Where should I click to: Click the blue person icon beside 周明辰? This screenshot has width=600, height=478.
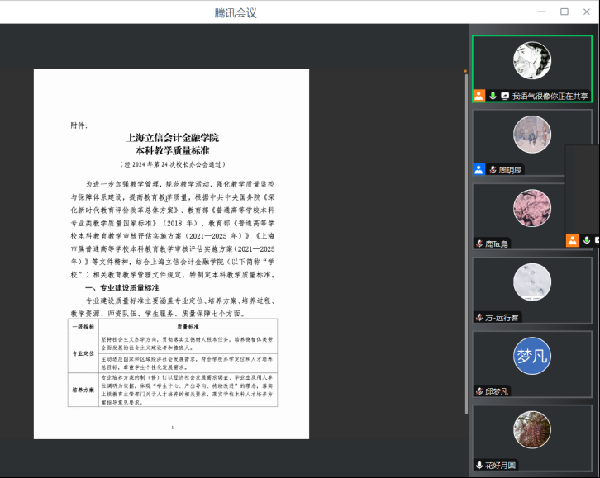(480, 169)
